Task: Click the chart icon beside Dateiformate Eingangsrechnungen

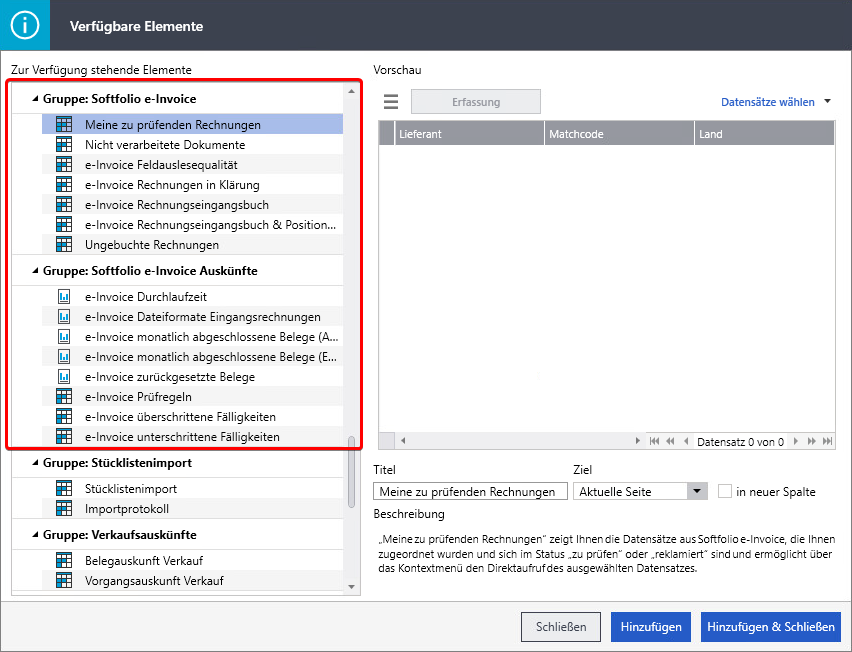Action: coord(64,317)
